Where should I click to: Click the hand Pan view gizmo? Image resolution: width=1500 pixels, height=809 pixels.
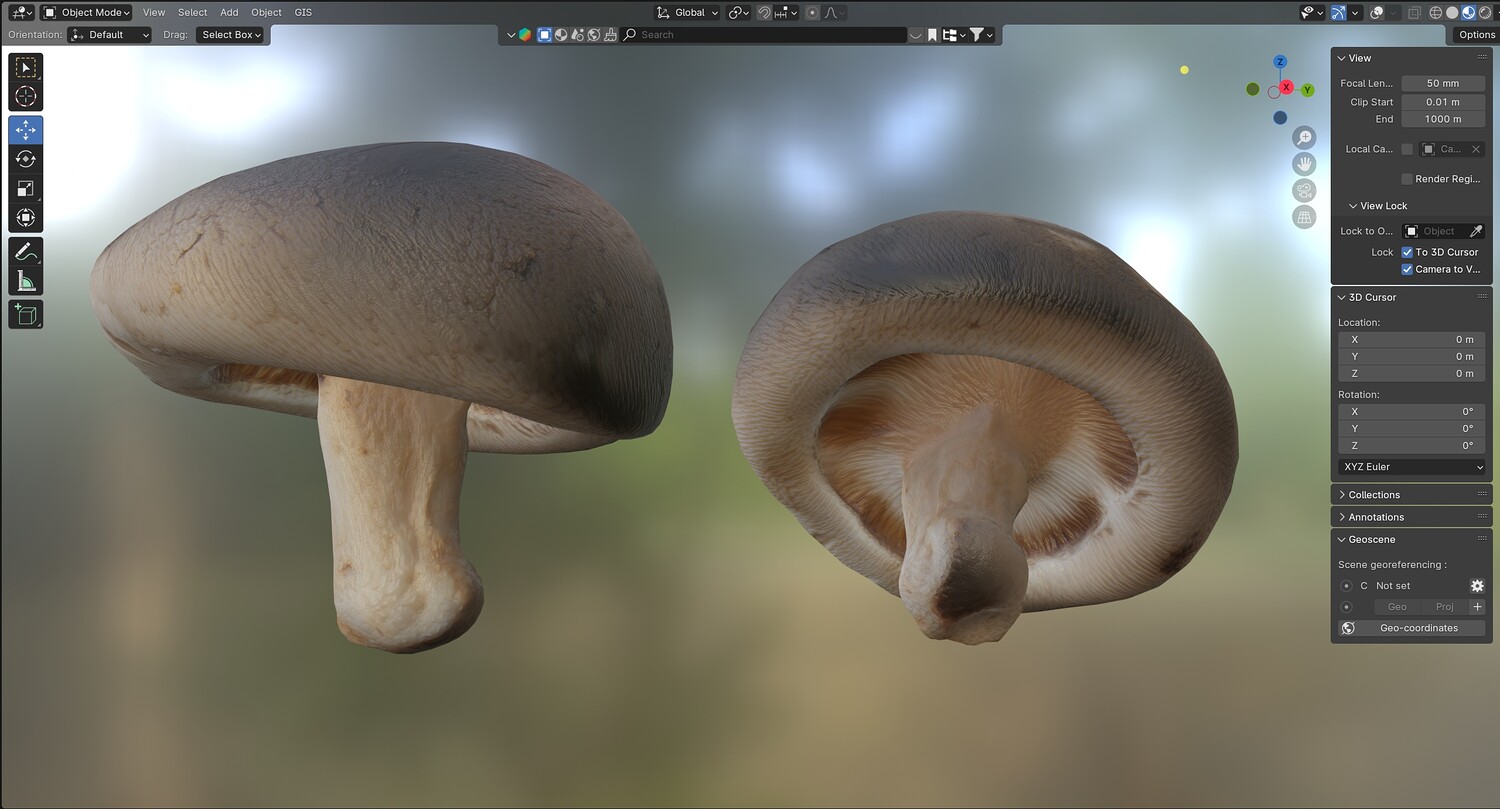(1304, 164)
